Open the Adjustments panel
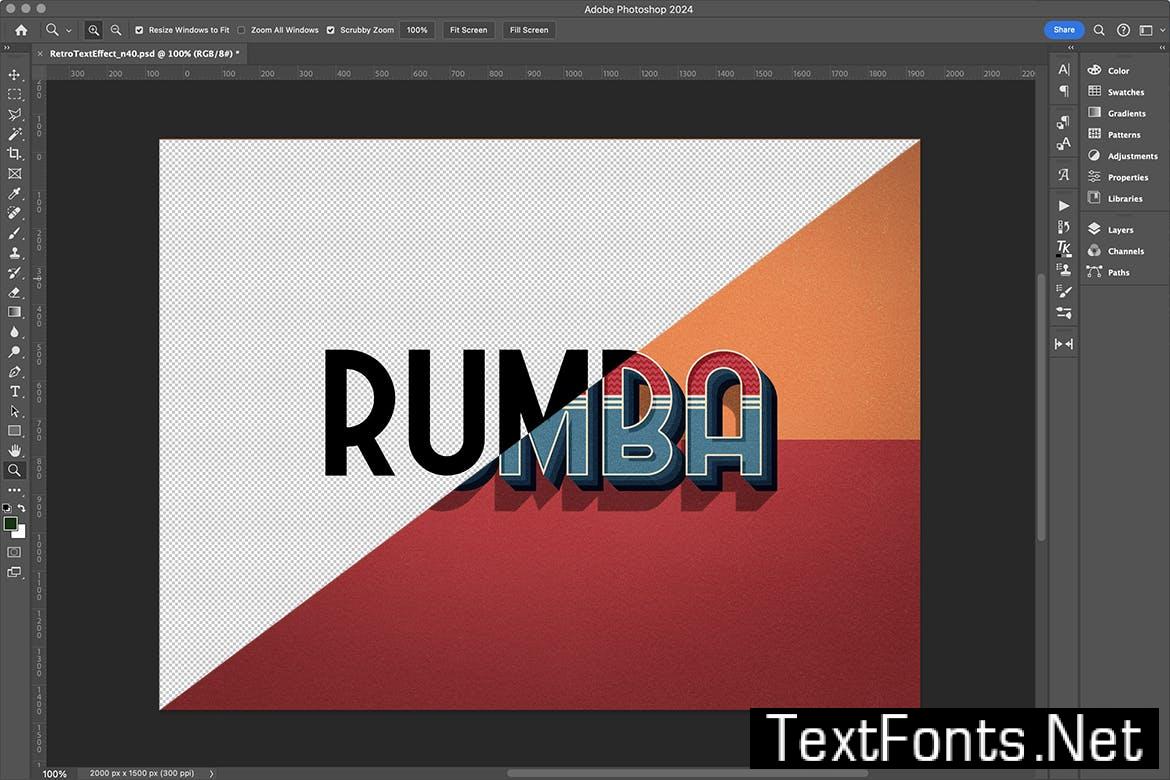 point(1122,155)
